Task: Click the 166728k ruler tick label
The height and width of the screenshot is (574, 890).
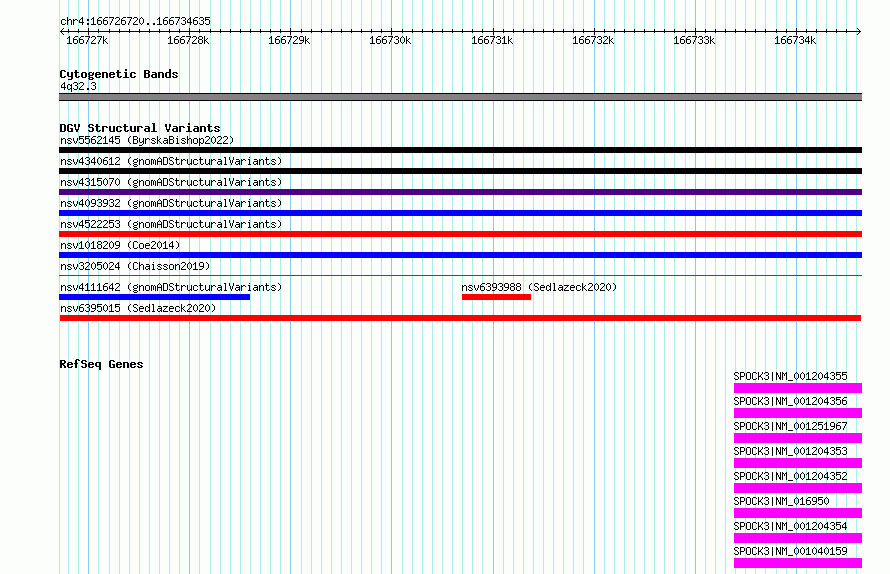Action: [188, 40]
